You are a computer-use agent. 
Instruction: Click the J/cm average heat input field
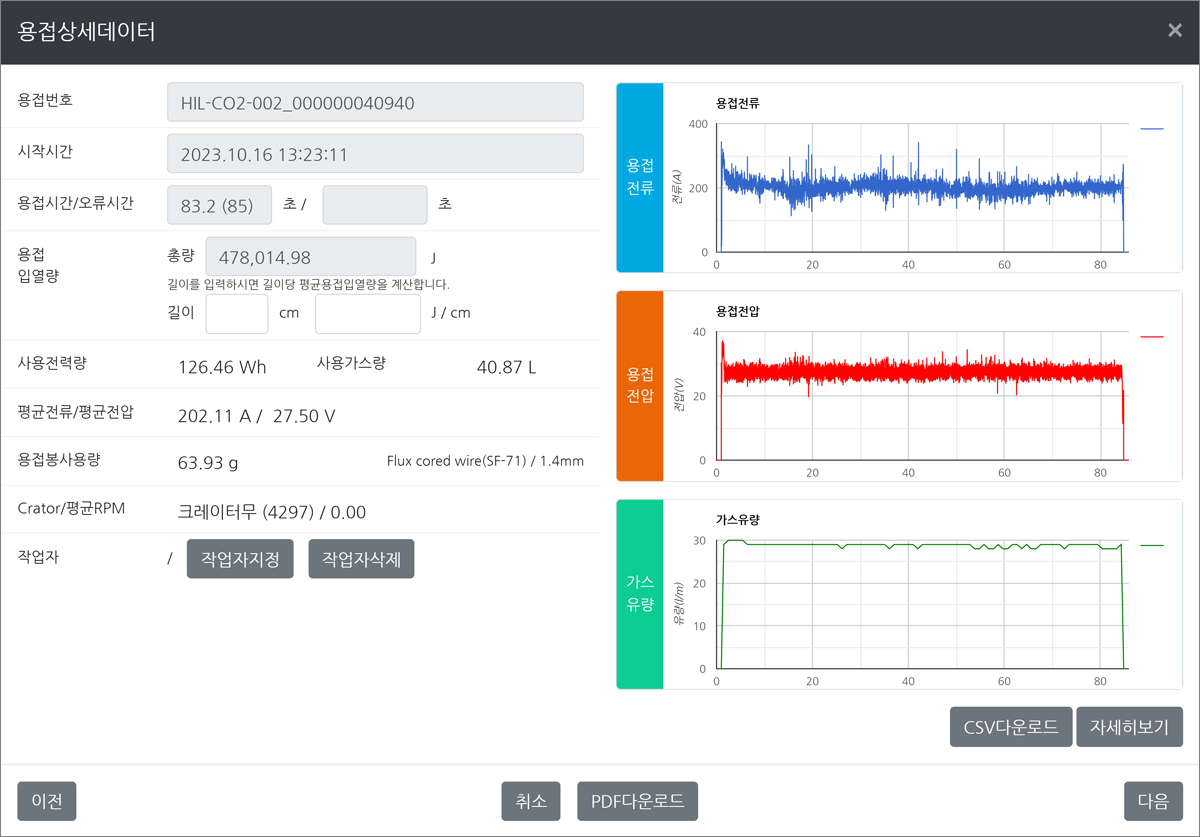(368, 313)
